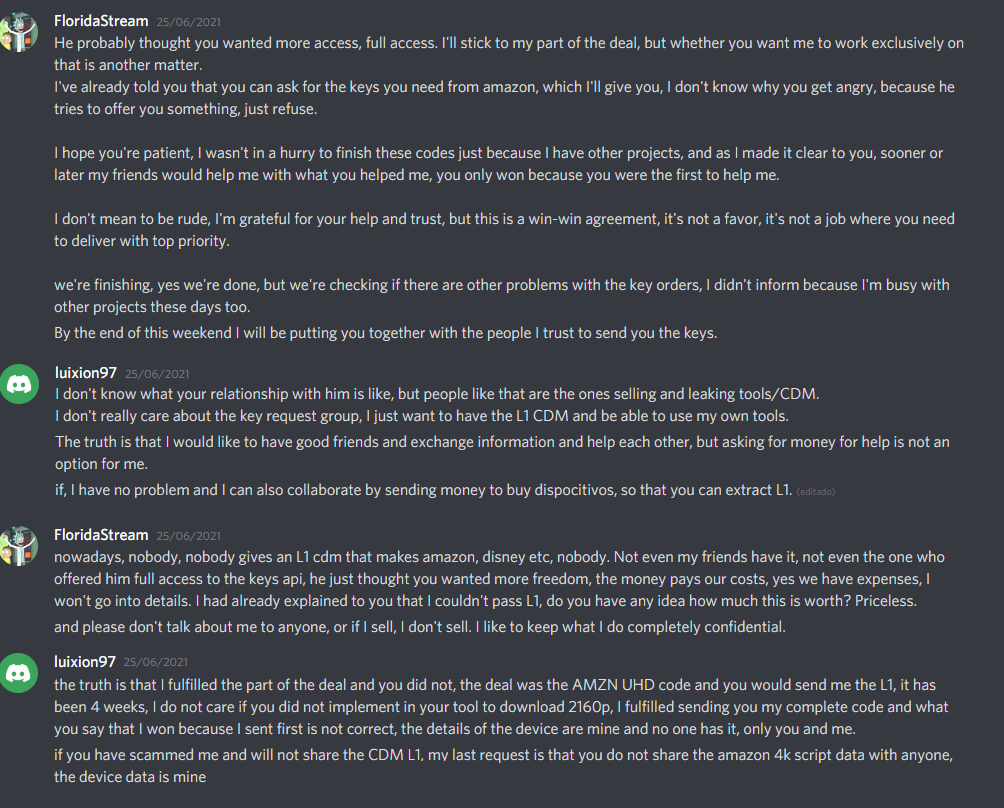This screenshot has width=1004, height=808.
Task: Open luixion97 username on first reply
Action: click(86, 373)
